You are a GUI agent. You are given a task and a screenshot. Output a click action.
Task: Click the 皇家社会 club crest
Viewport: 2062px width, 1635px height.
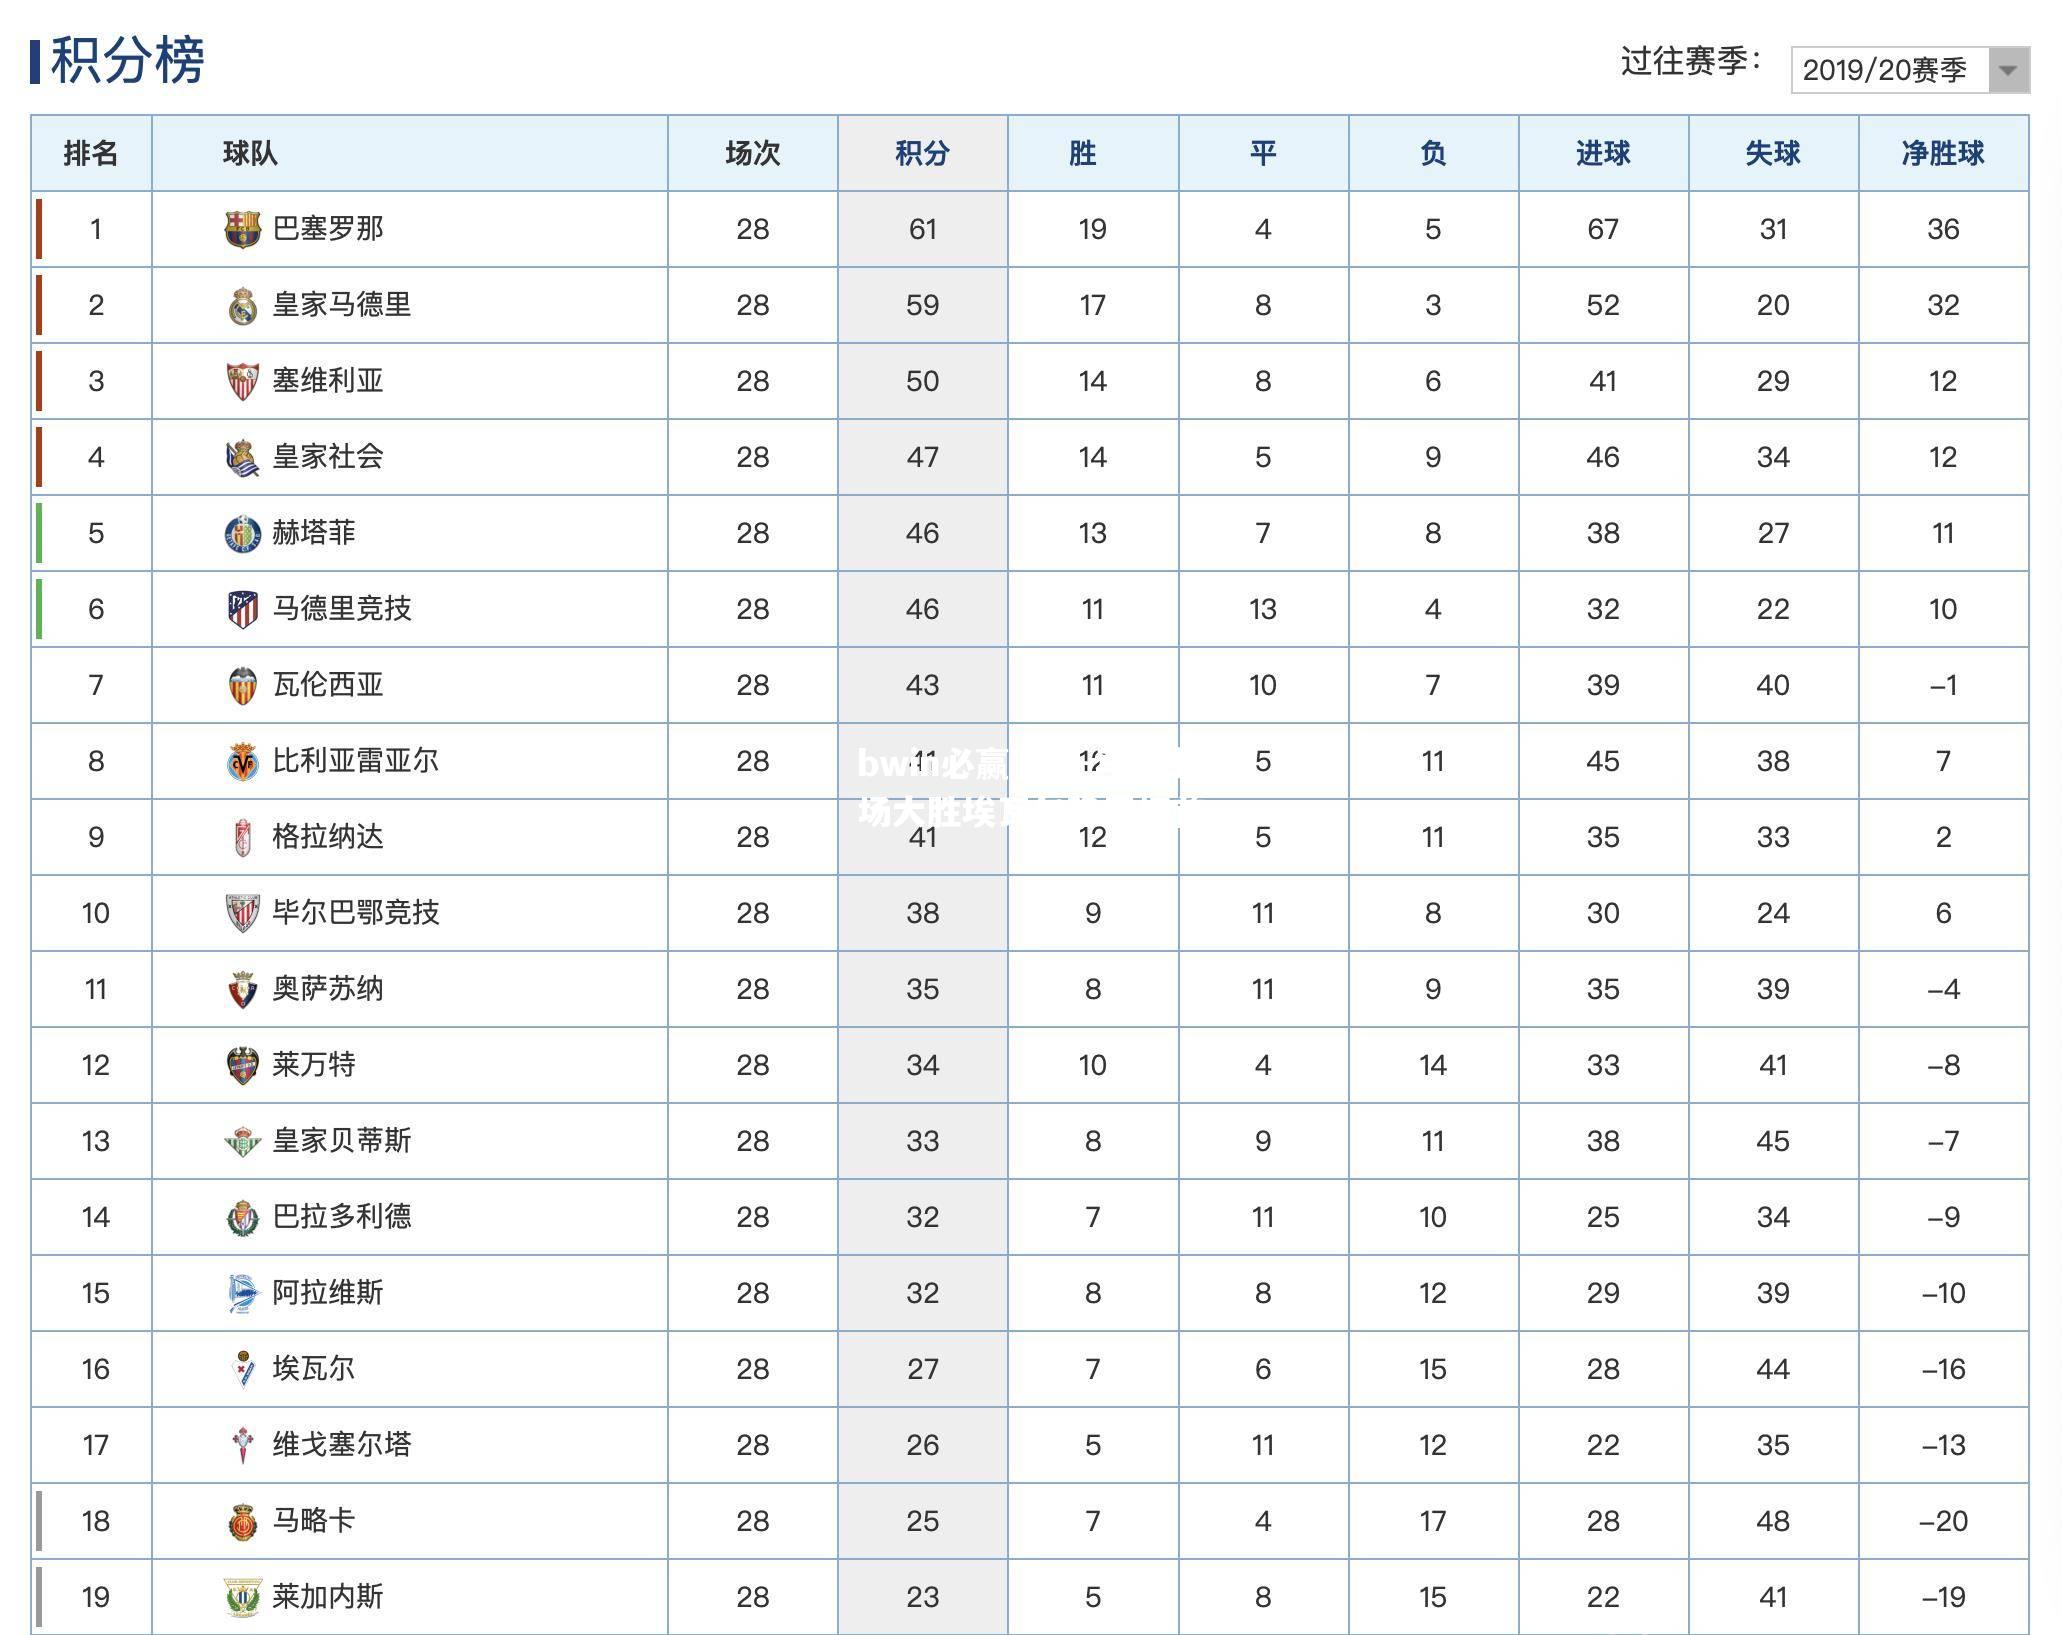tap(242, 457)
